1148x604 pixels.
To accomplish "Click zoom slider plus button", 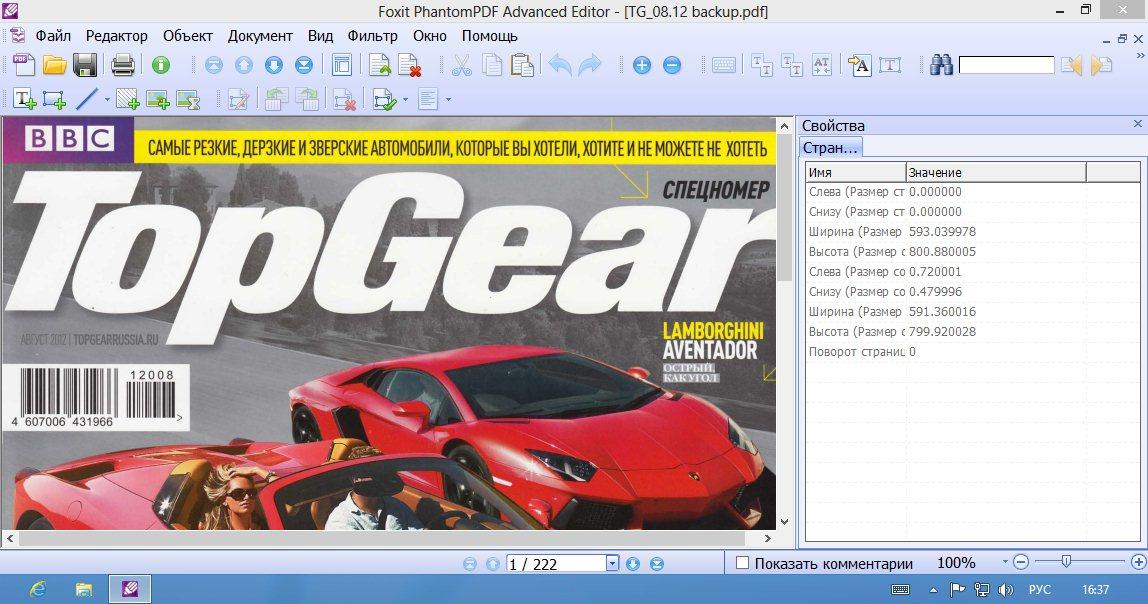I will pyautogui.click(x=1138, y=562).
